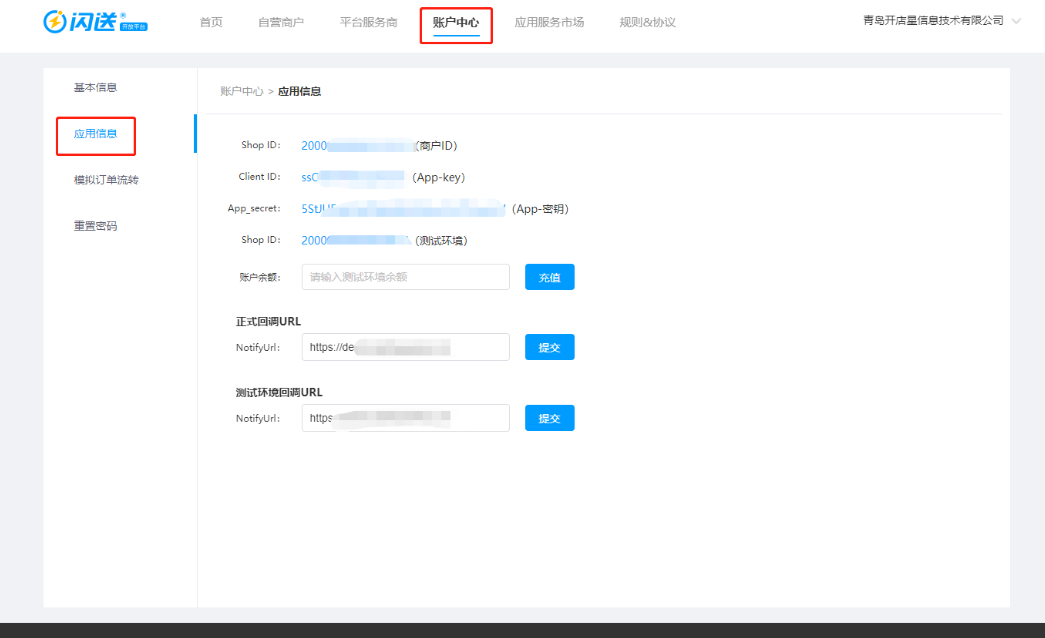The image size is (1045, 638).
Task: Go to the 首页 navigation tab
Action: click(211, 22)
